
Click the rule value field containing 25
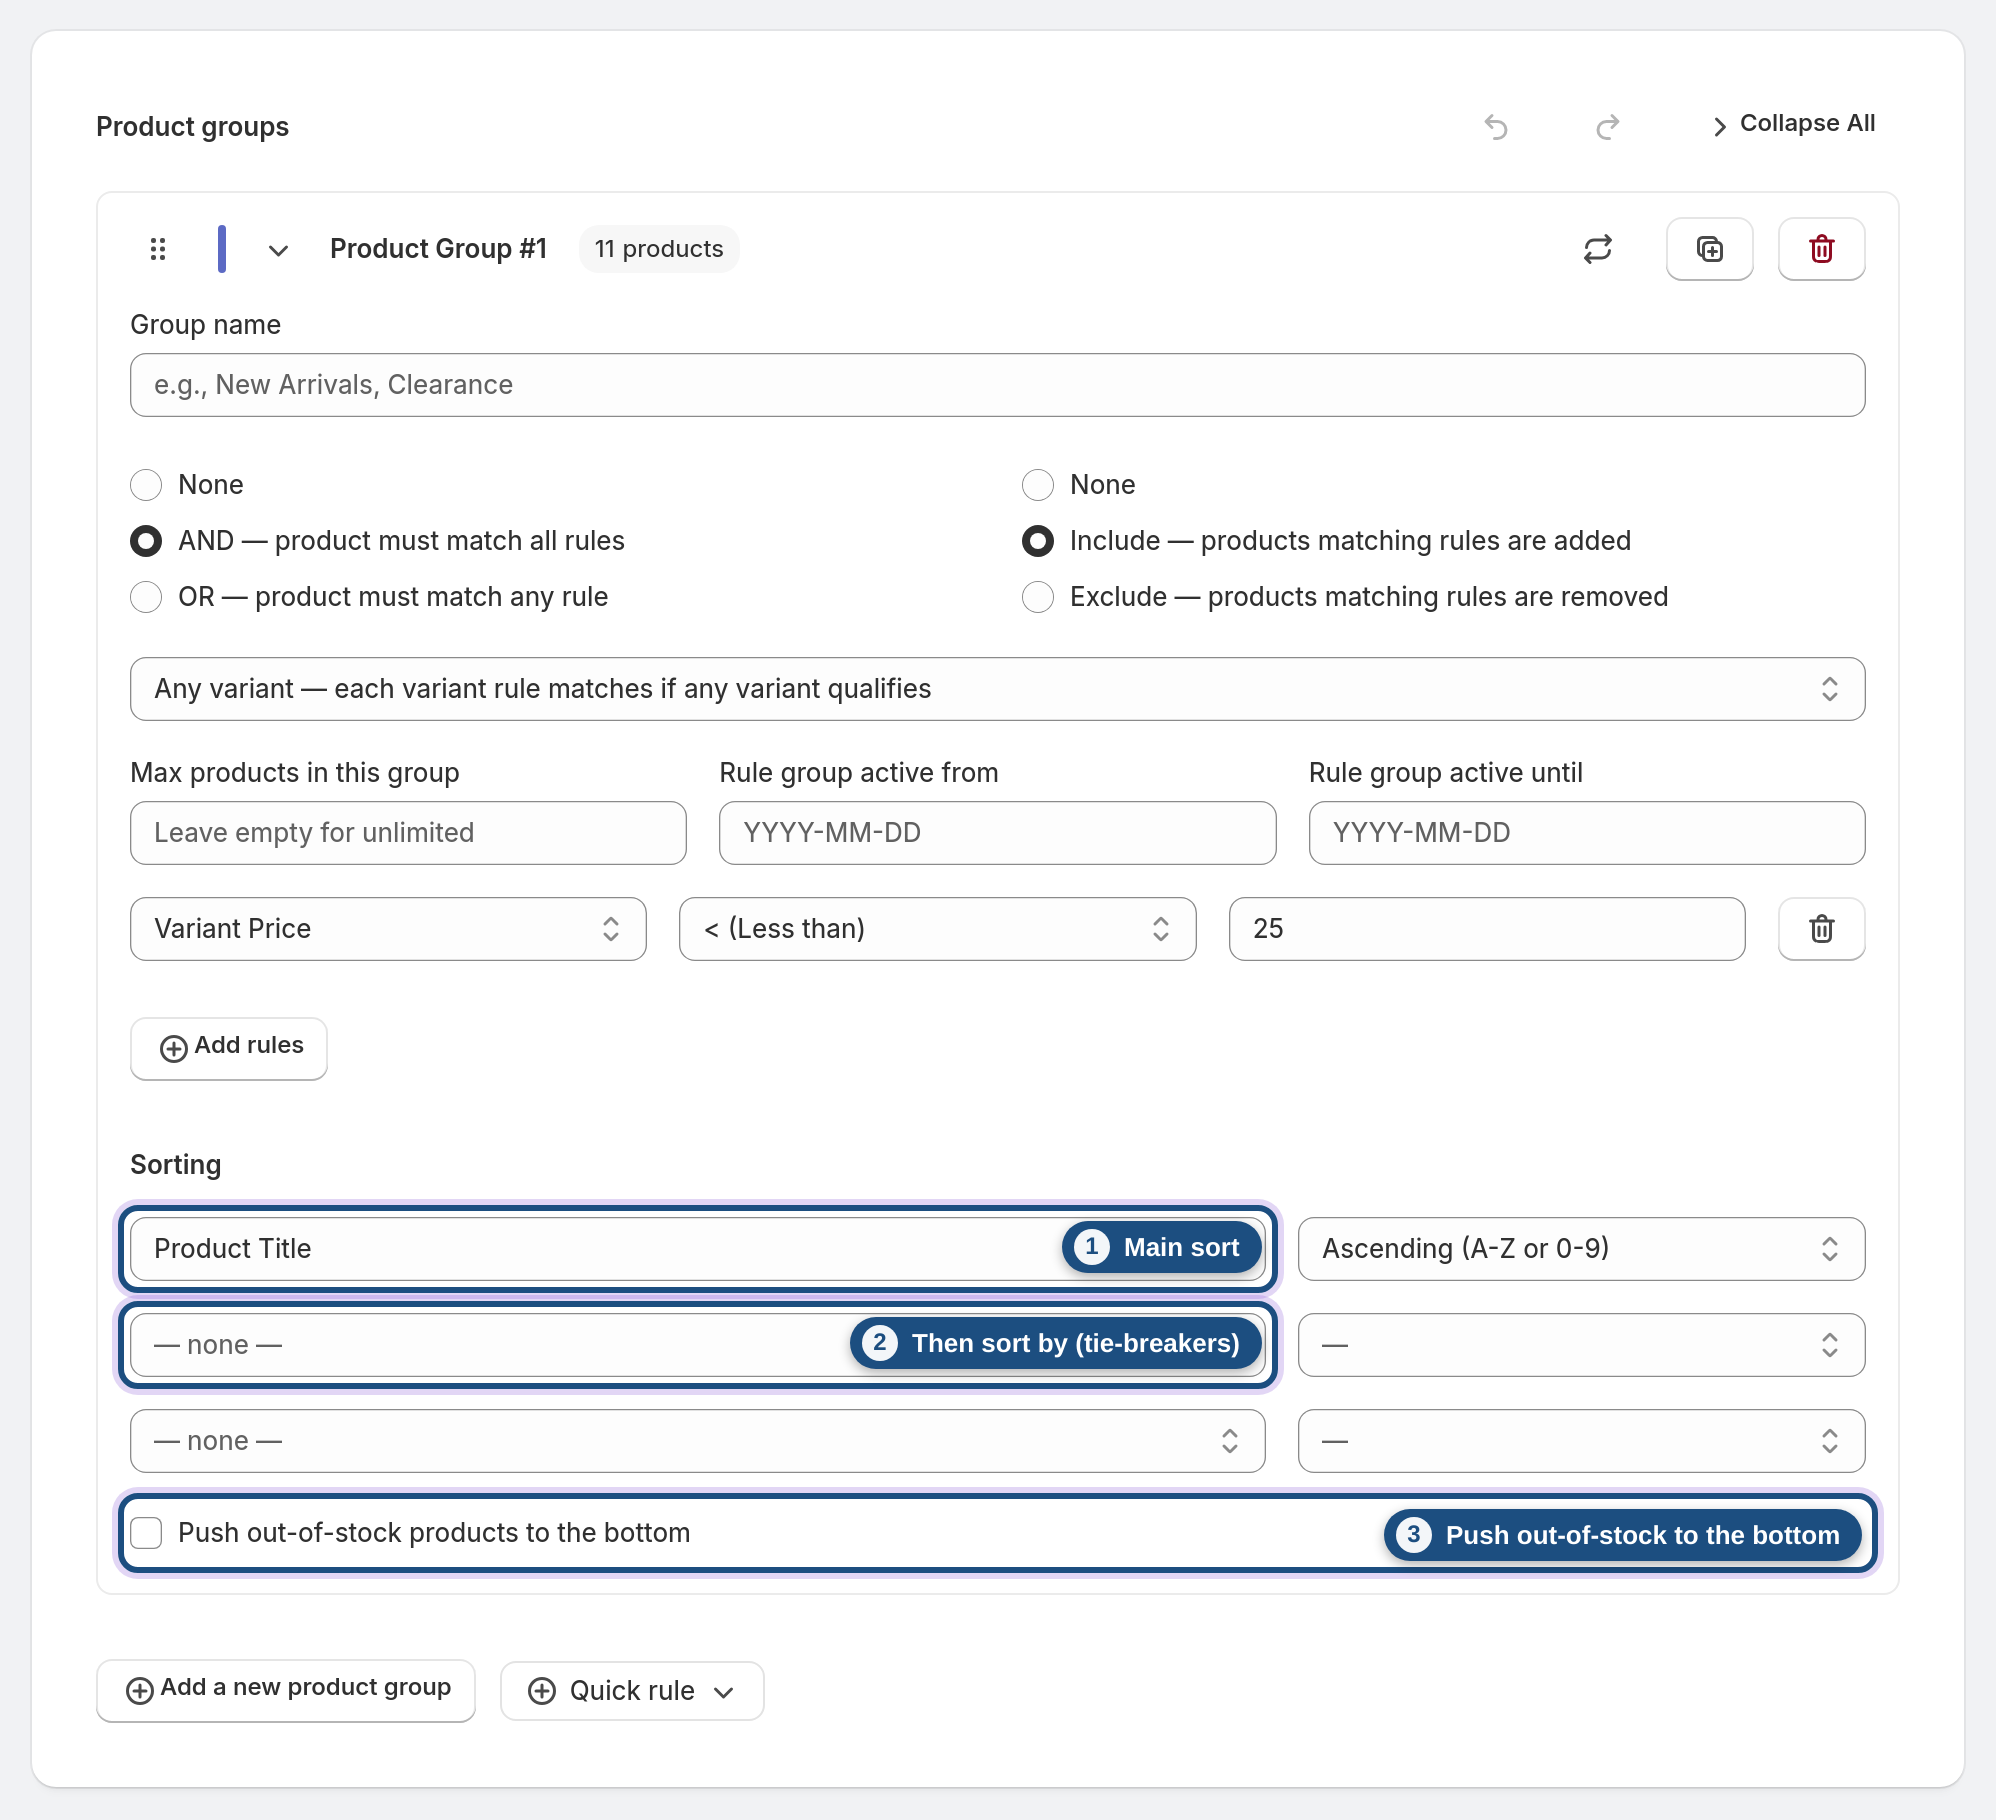1487,929
